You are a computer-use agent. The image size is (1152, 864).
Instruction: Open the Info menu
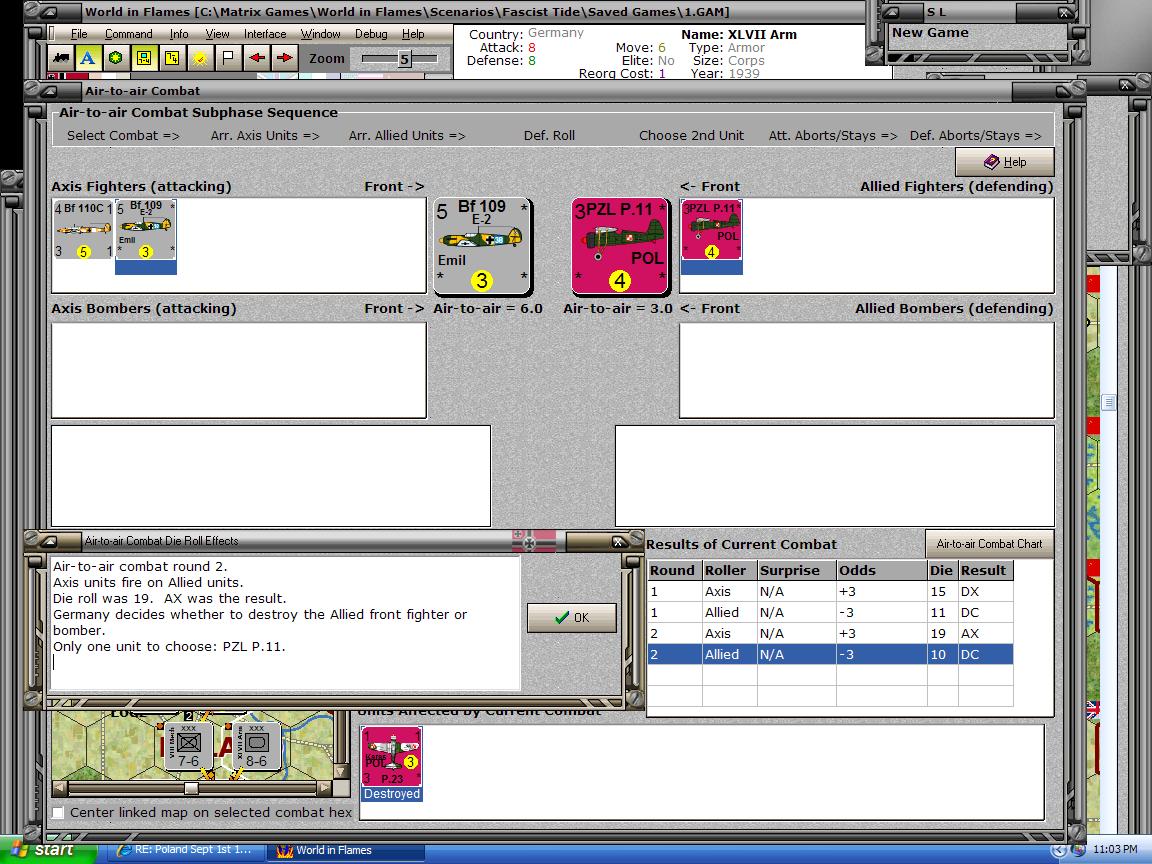click(179, 34)
